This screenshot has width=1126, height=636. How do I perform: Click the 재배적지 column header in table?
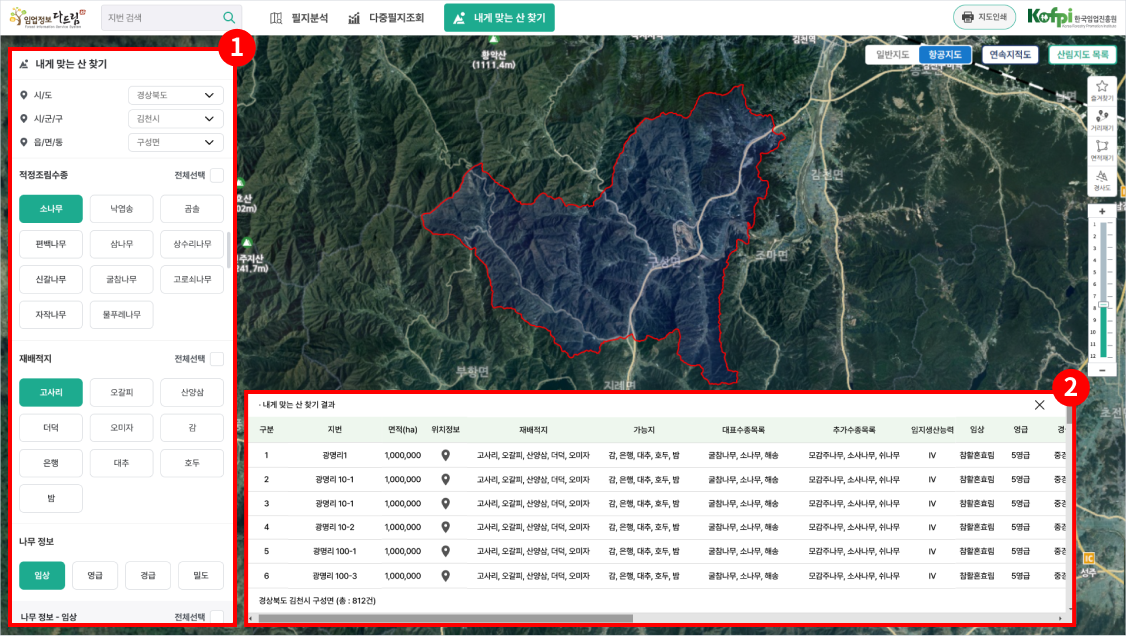click(x=533, y=430)
